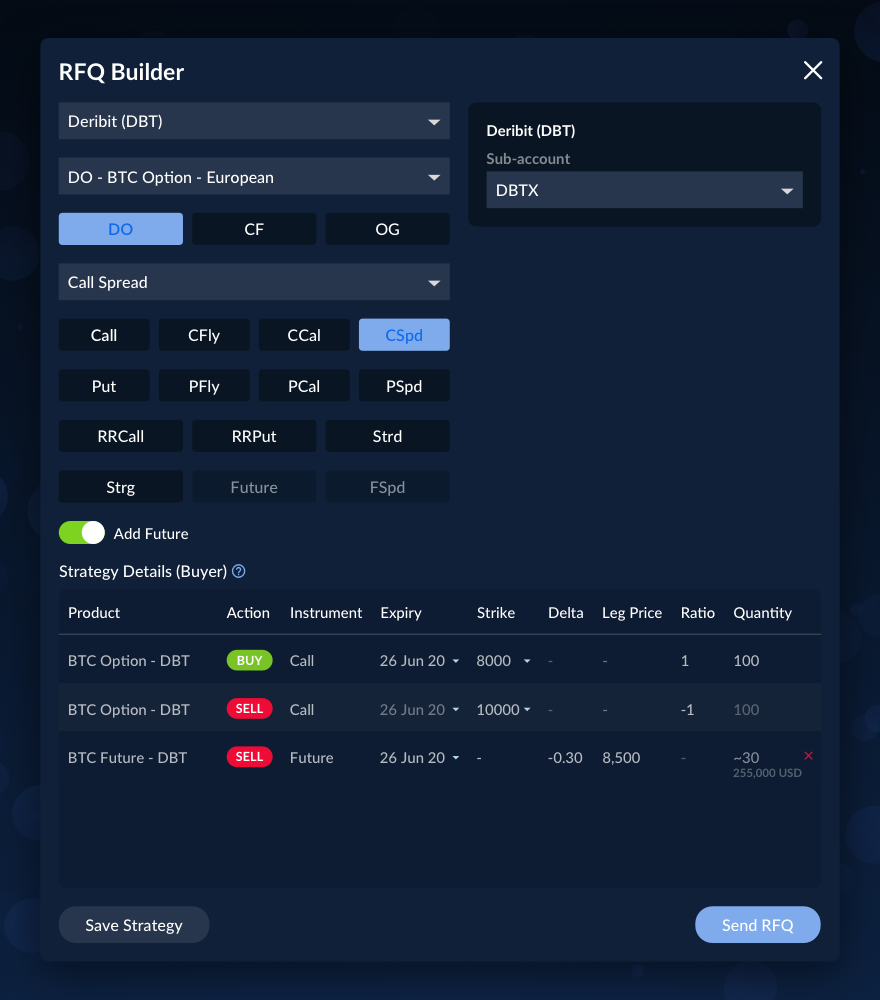Toggle the Add Future switch off

coord(82,533)
